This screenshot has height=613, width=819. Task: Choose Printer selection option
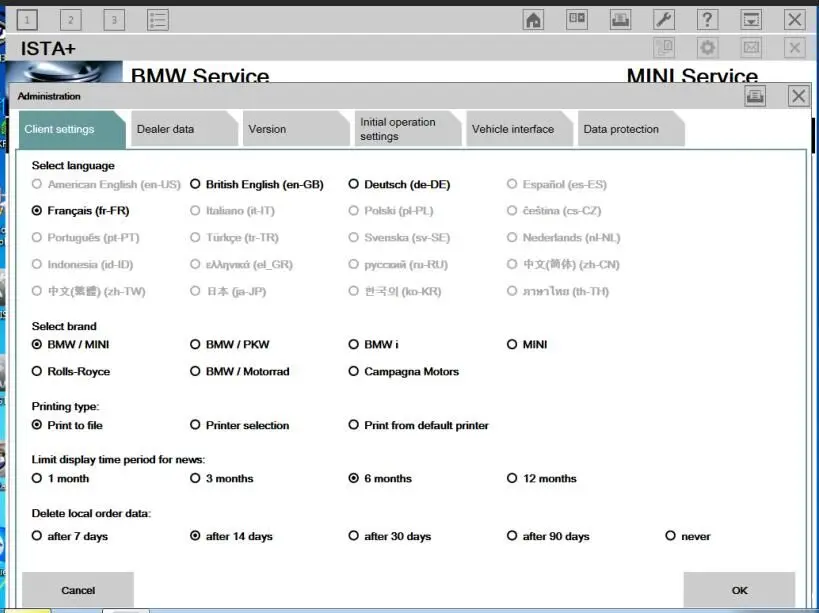click(240, 425)
